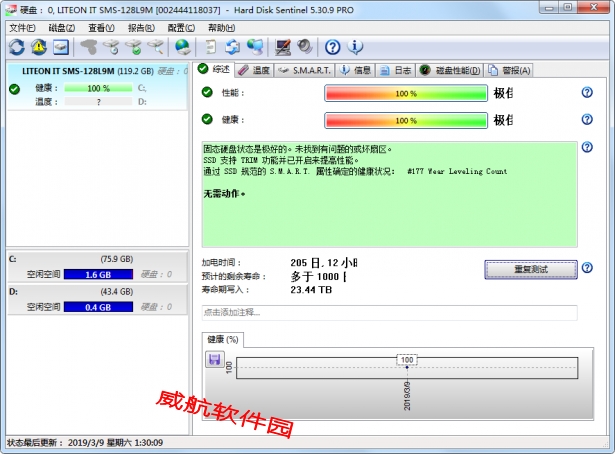Click the help icon beside the 健康 bar
Viewport: 615px width, 454px height.
(587, 119)
